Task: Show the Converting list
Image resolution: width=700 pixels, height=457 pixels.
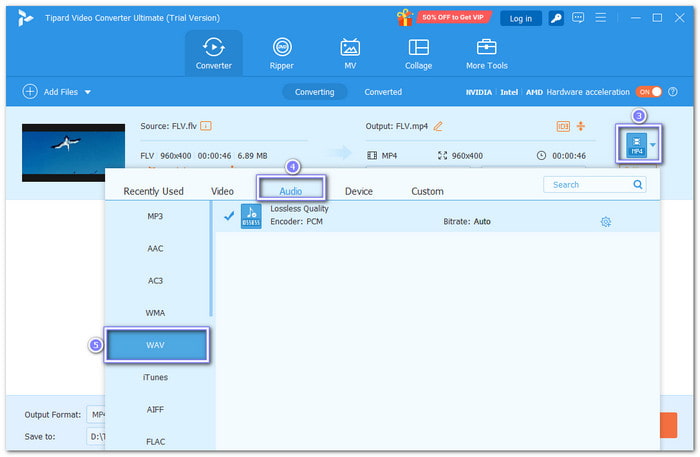Action: [x=314, y=92]
